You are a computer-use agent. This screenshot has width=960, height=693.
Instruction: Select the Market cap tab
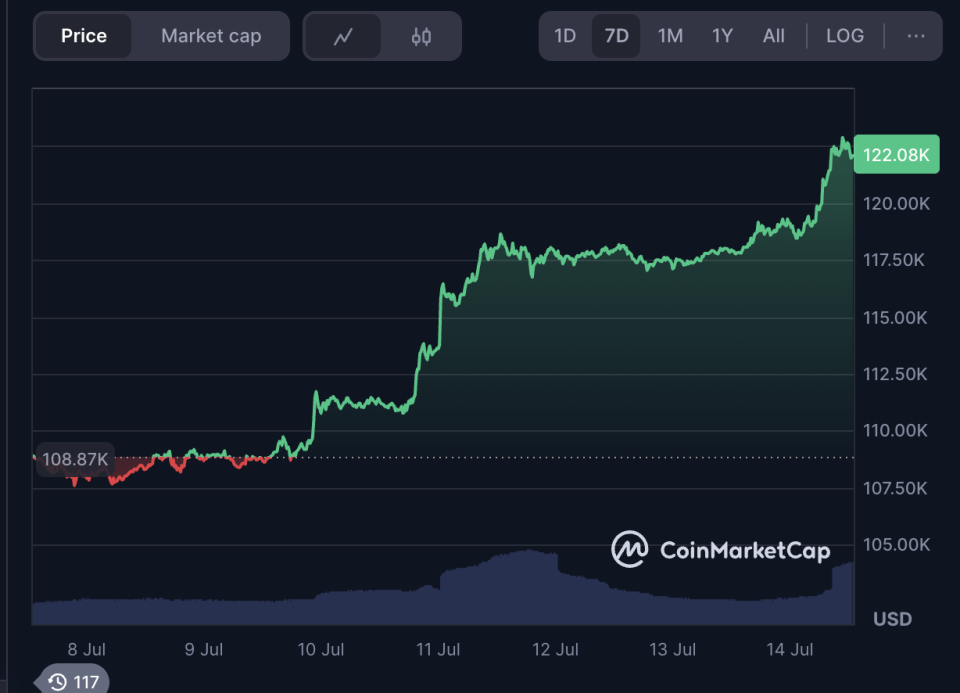pyautogui.click(x=211, y=36)
